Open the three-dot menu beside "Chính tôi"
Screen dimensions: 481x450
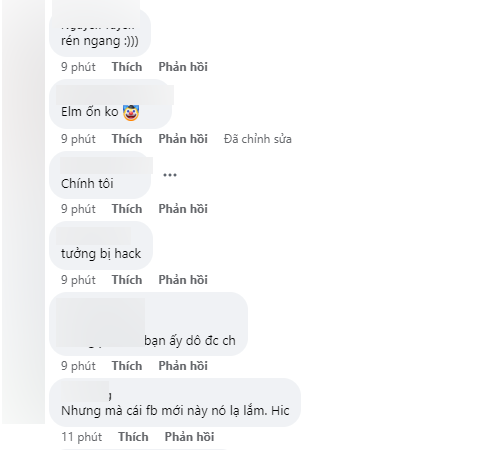click(170, 175)
